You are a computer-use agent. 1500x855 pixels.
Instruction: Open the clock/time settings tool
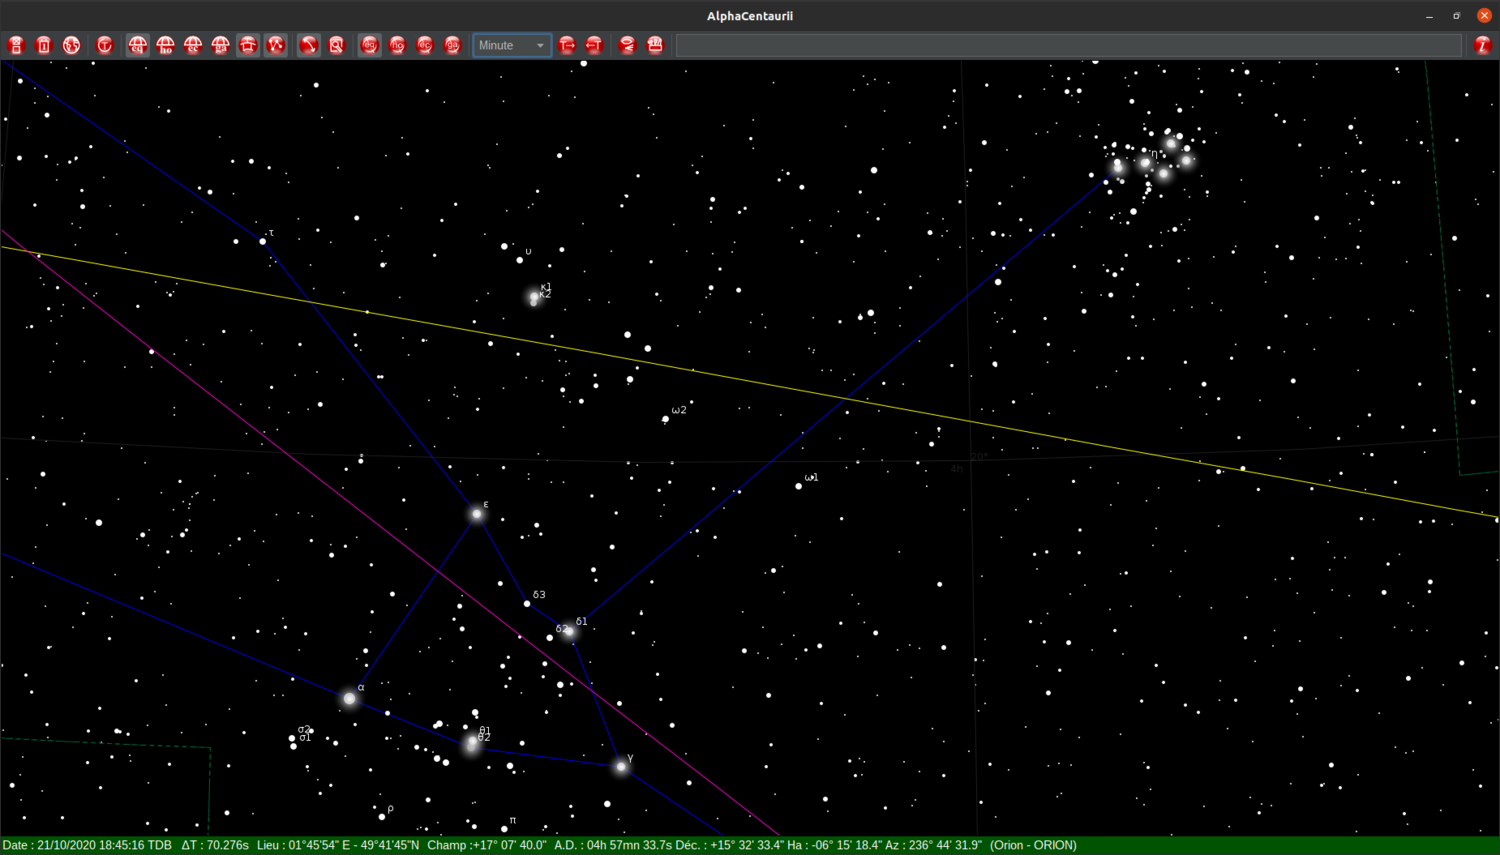coord(105,45)
